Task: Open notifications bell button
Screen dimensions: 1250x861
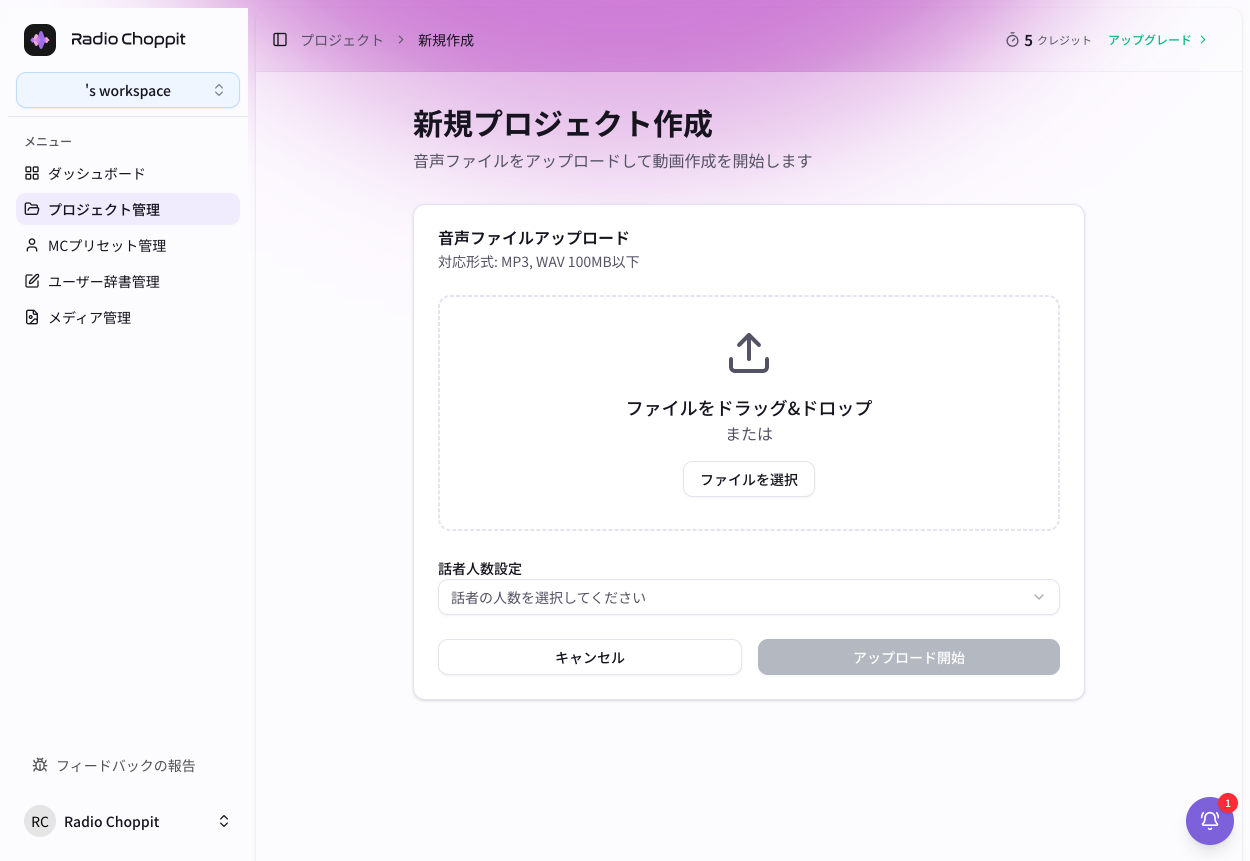Action: click(x=1210, y=821)
